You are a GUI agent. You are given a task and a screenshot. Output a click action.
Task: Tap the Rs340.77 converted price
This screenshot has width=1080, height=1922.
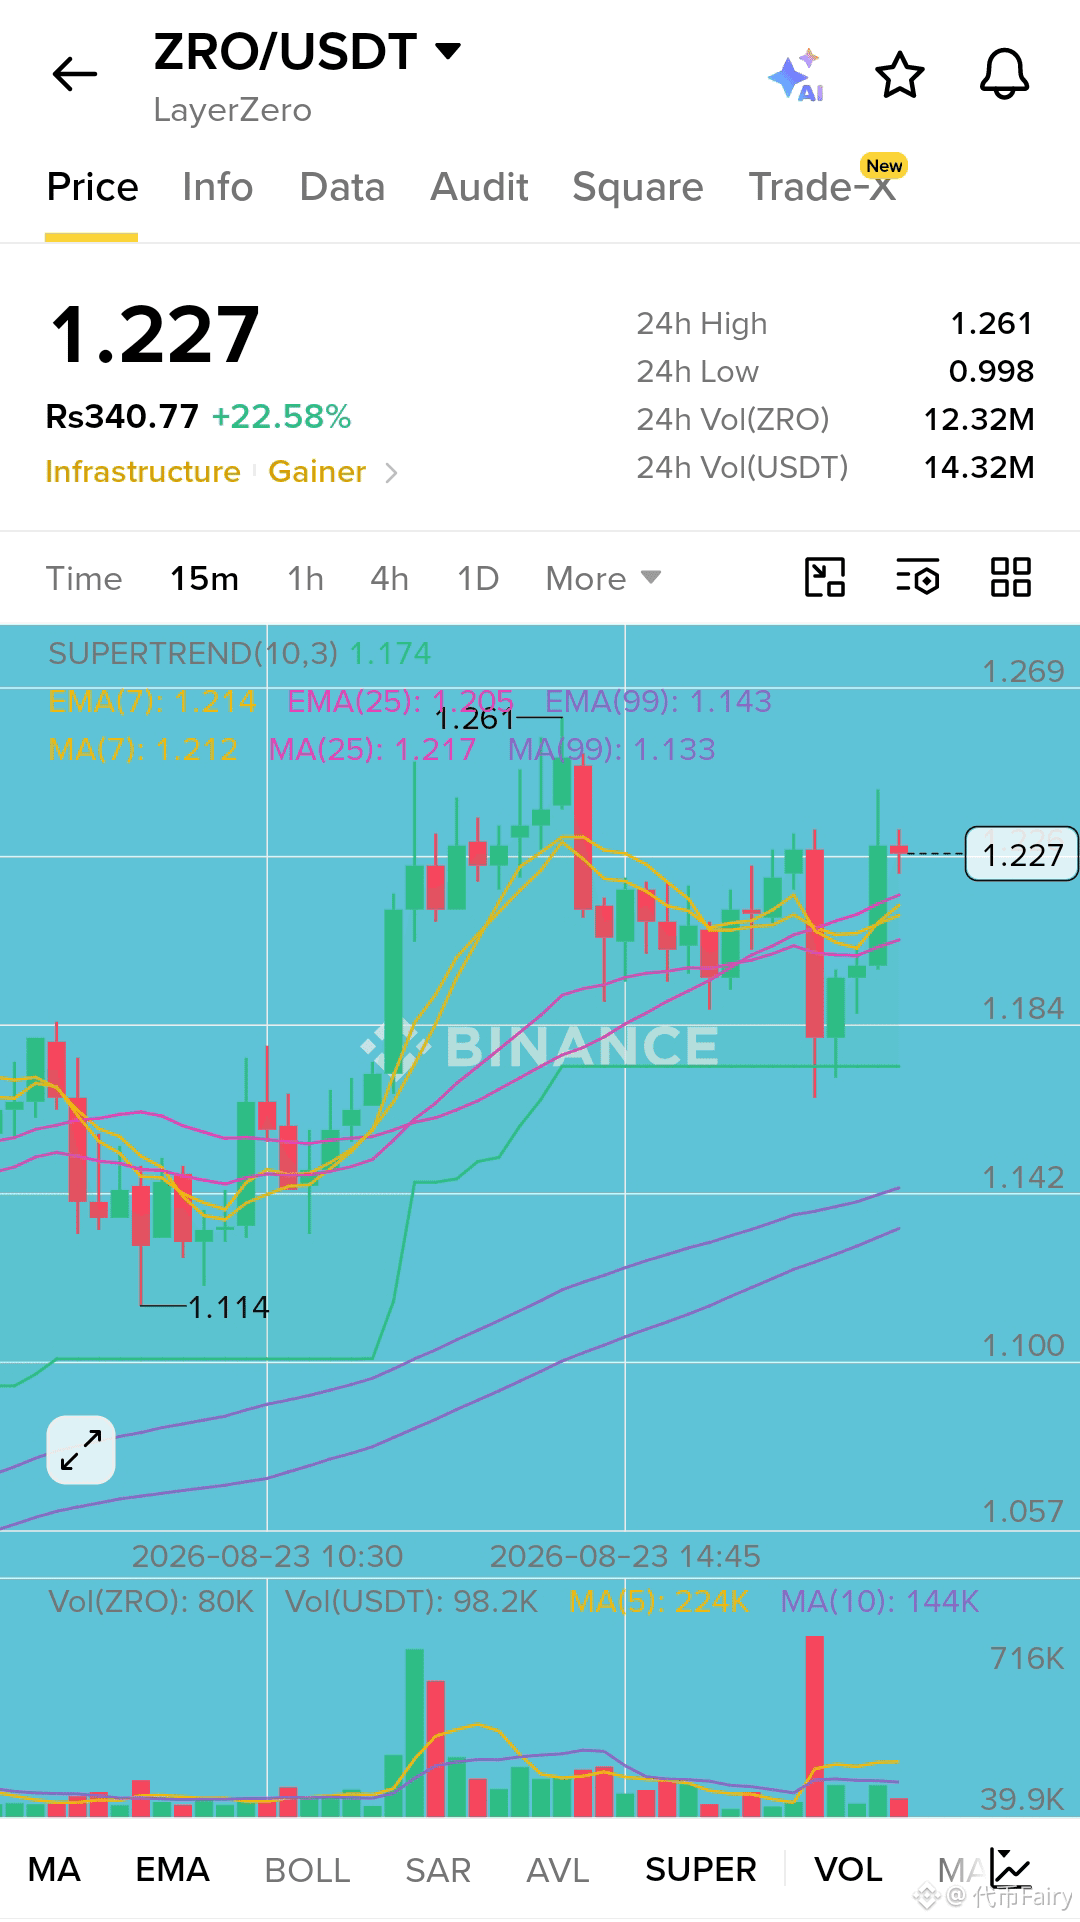coord(122,417)
